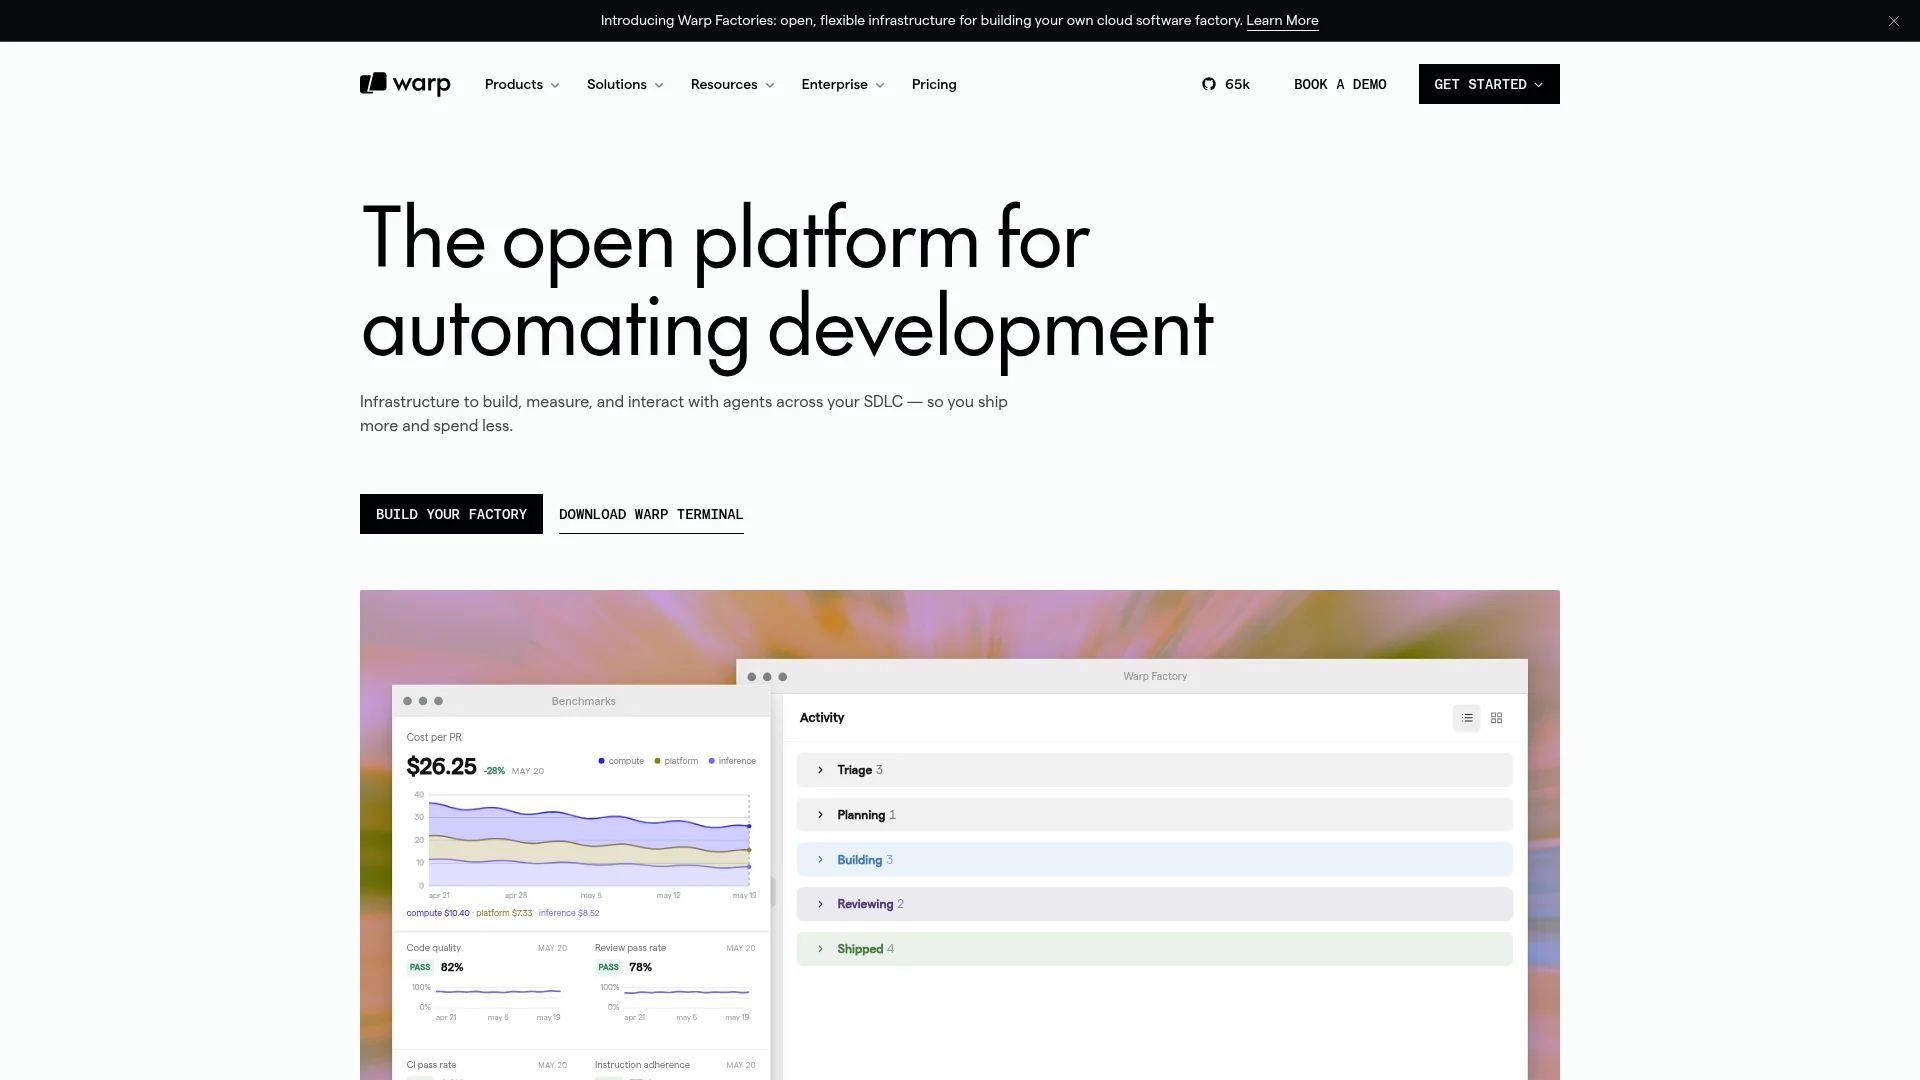The height and width of the screenshot is (1080, 1920).
Task: Click the Cost per PR chart area
Action: [589, 841]
